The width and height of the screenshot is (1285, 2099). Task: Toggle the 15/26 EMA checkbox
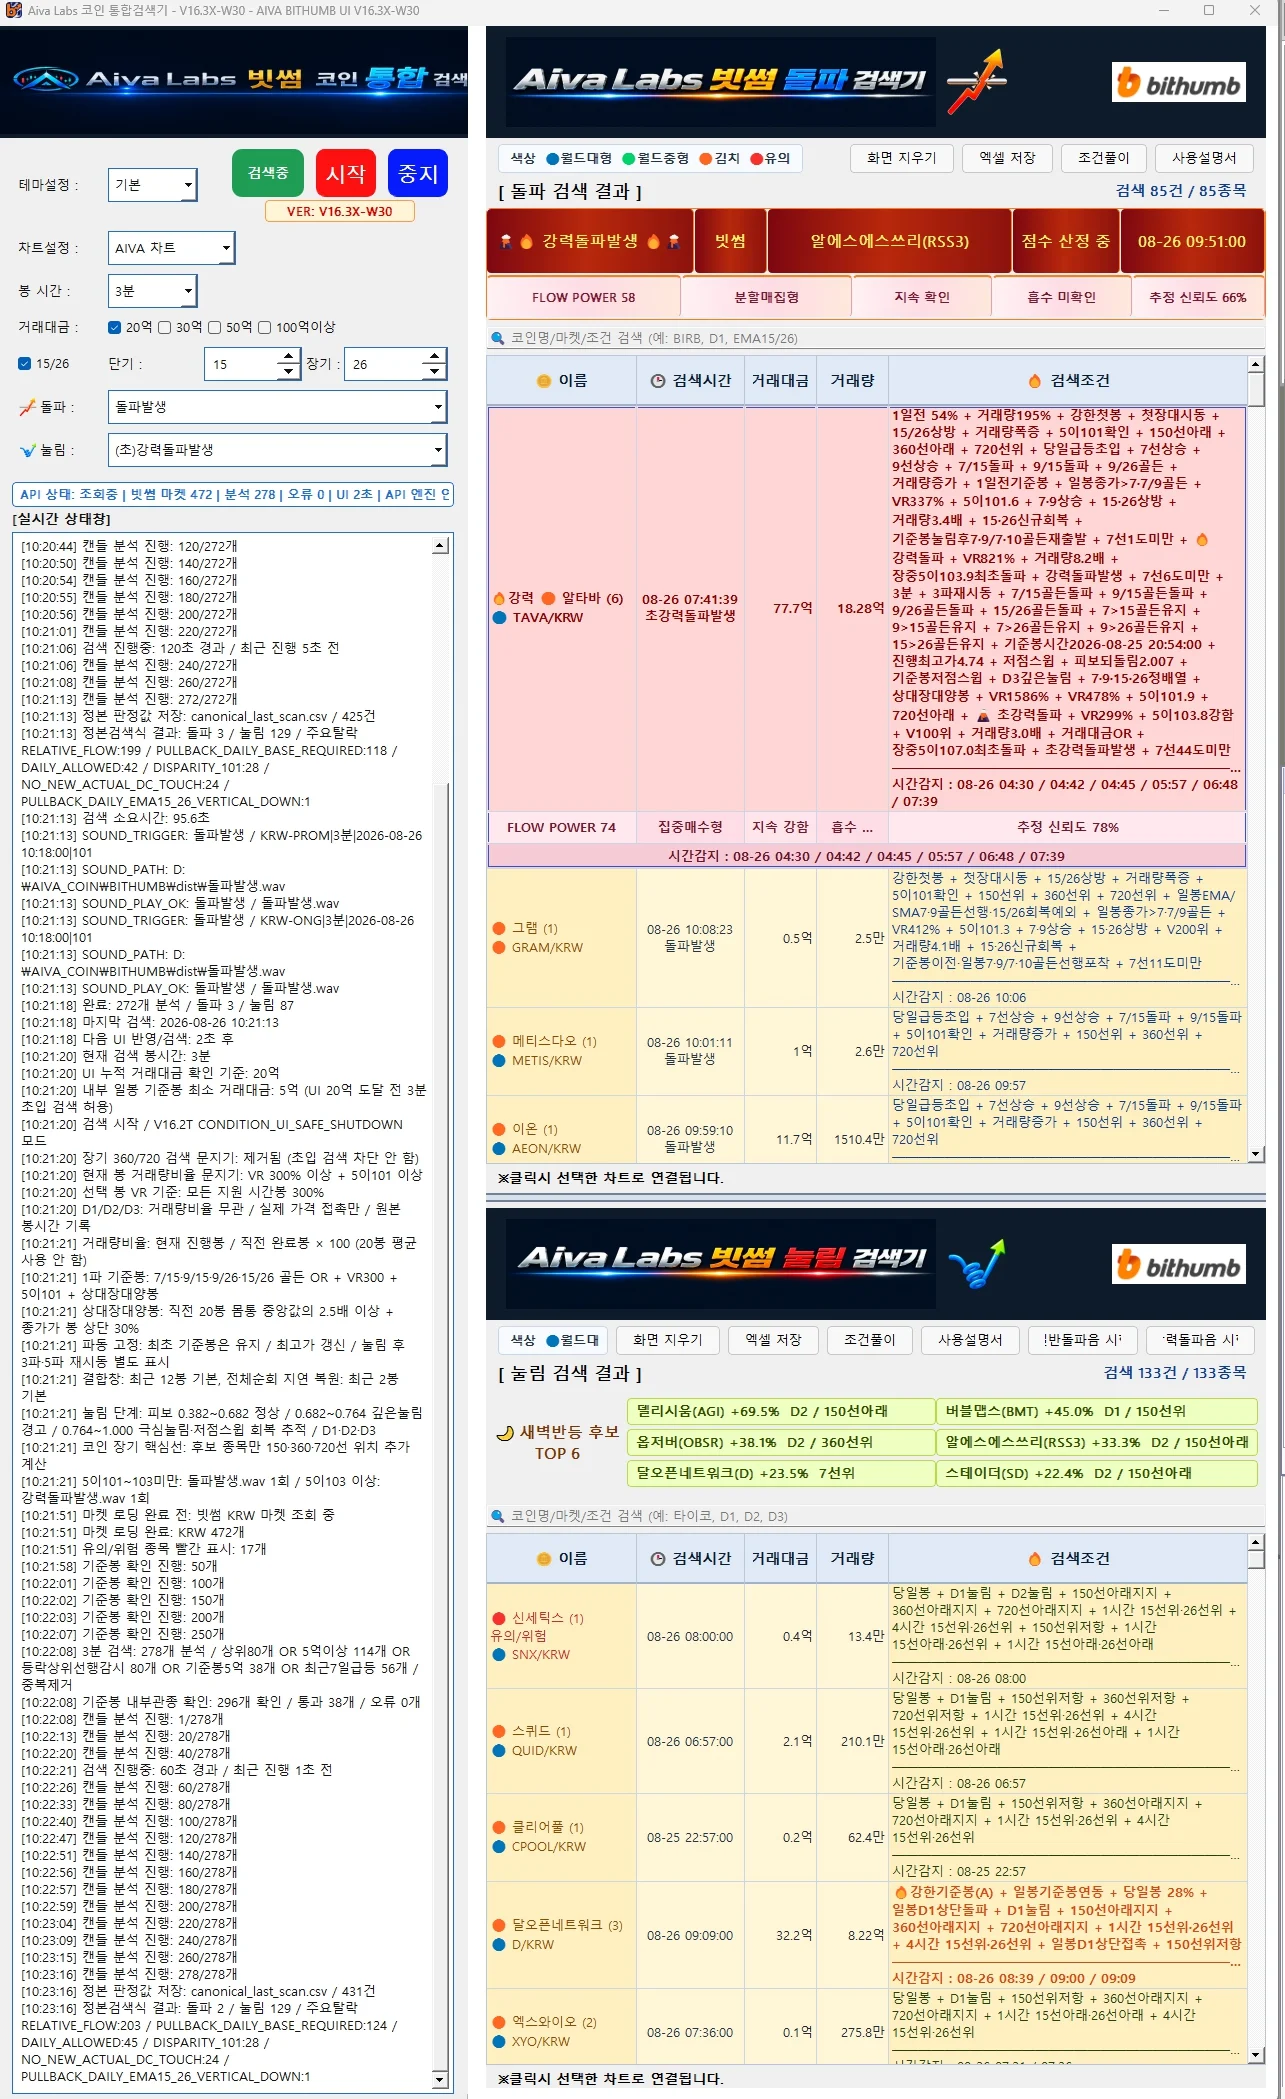point(25,364)
